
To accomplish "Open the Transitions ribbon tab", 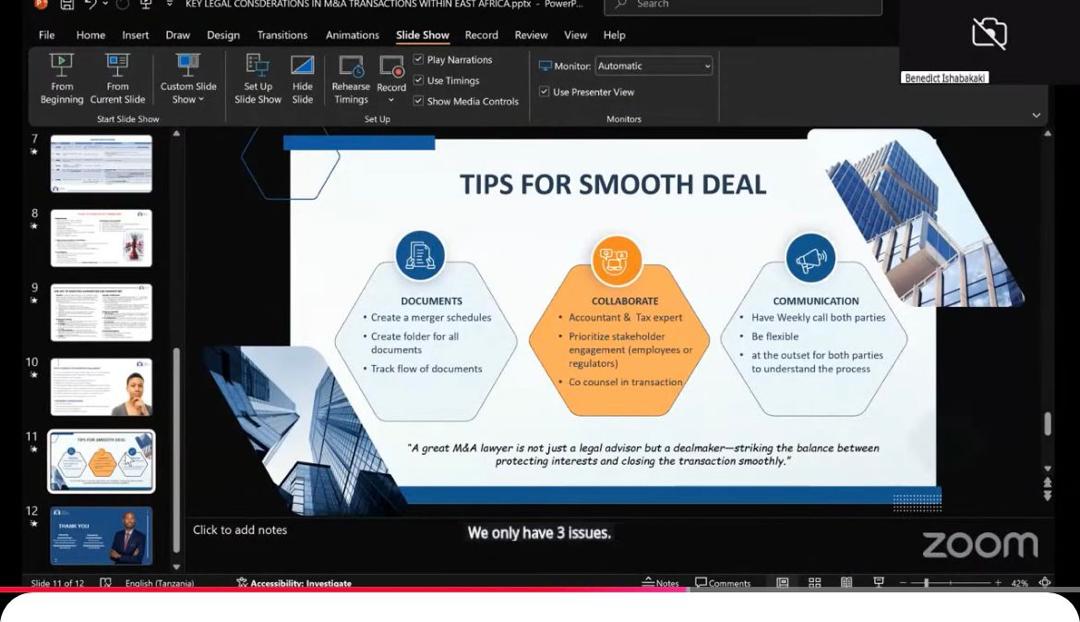I will [282, 35].
